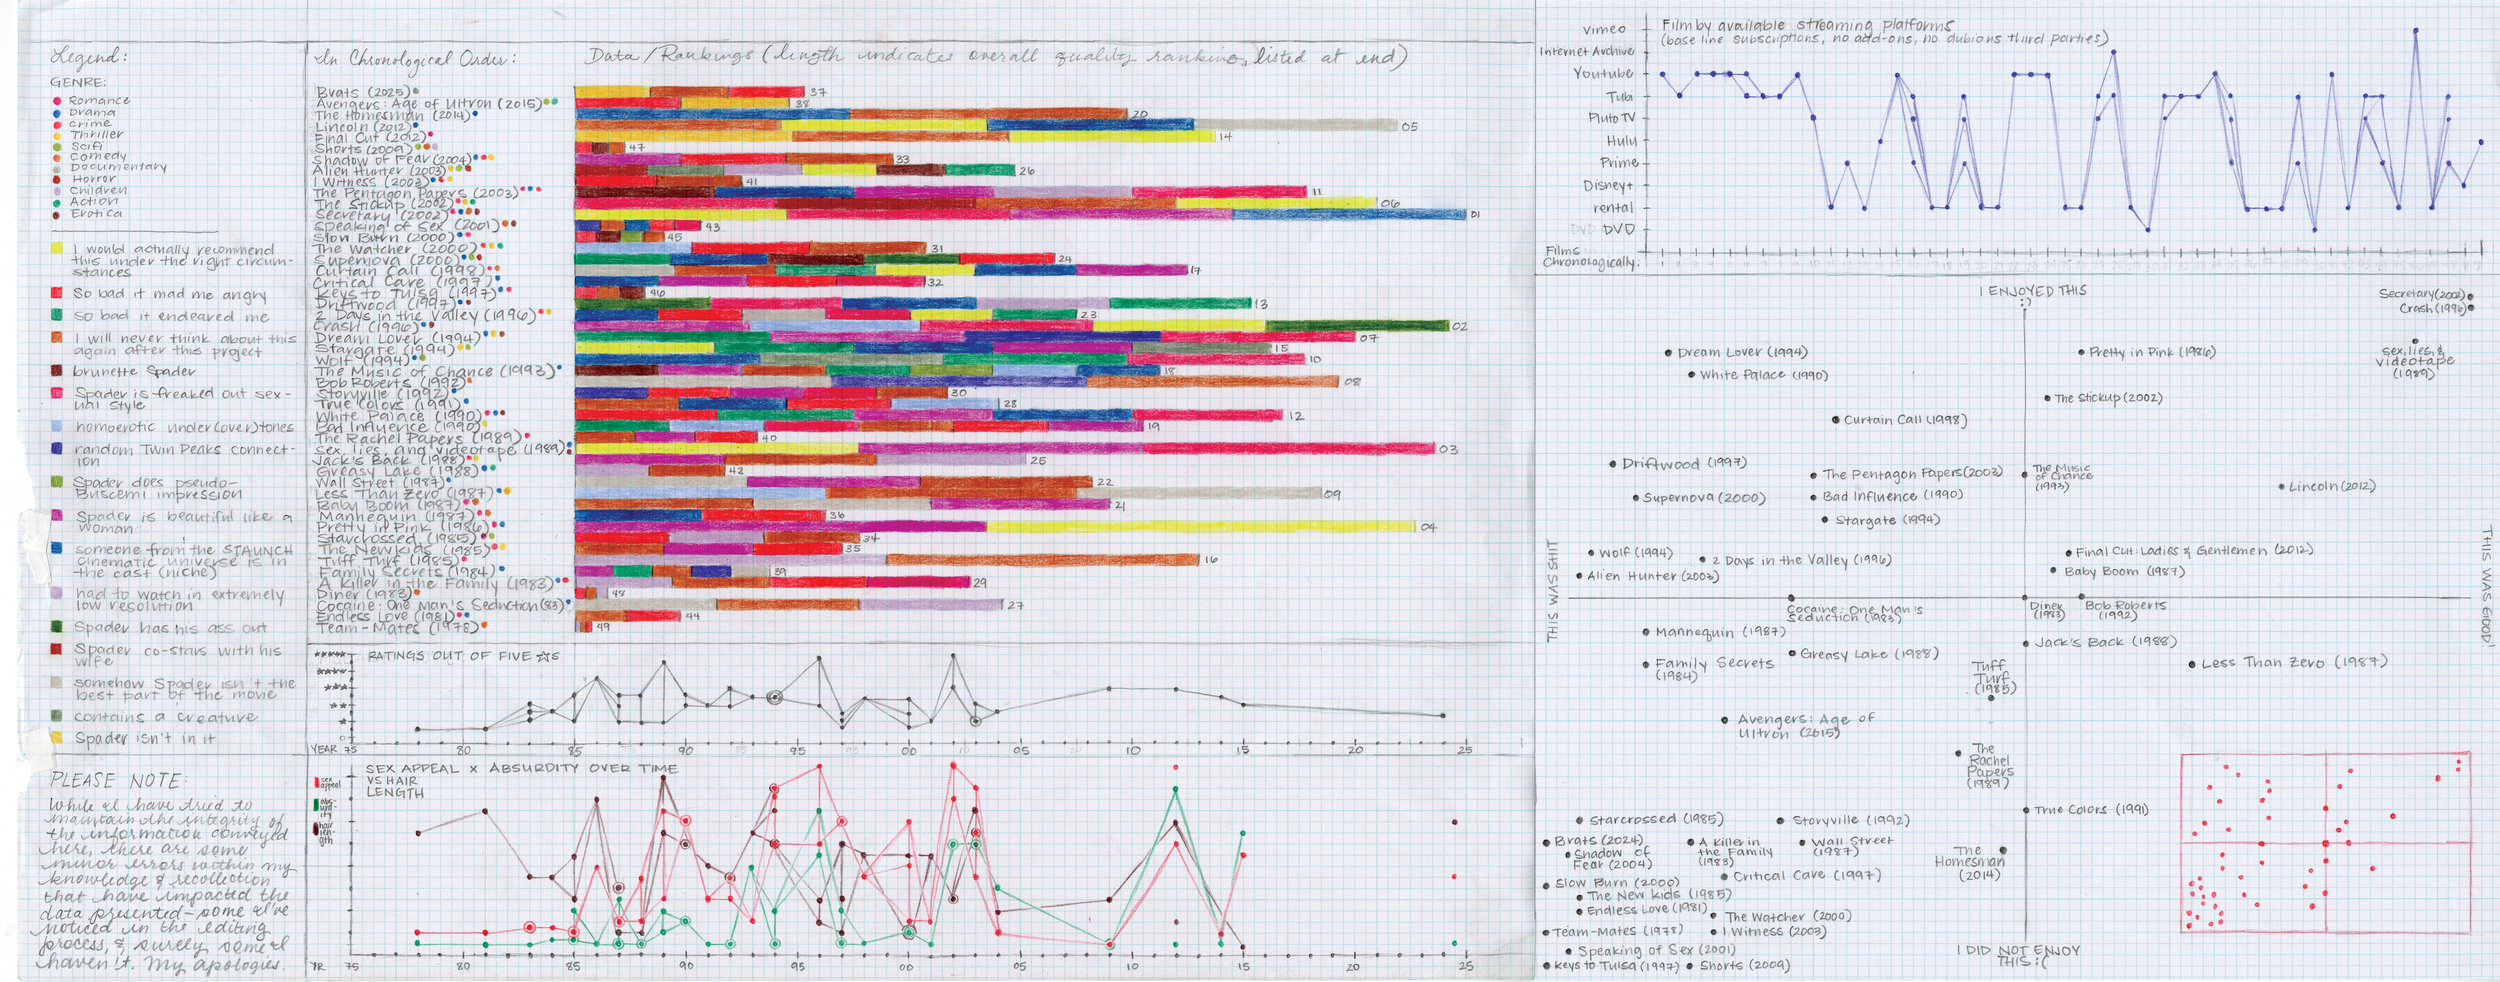
Task: Select the 'Spader co-stars with his wife' swatch
Action: pyautogui.click(x=57, y=649)
